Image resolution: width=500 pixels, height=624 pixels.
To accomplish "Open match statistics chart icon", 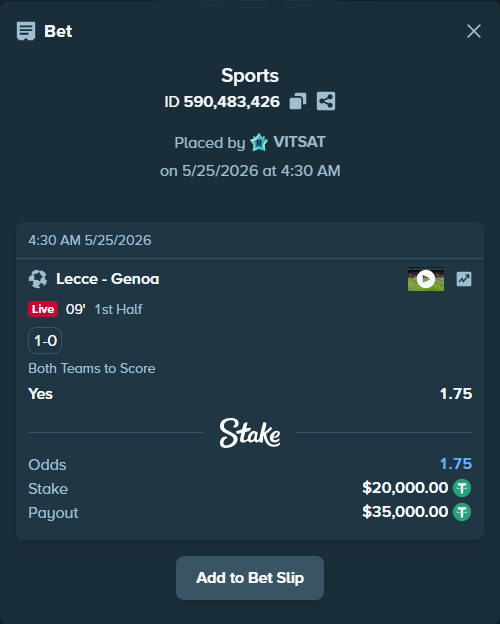I will pyautogui.click(x=464, y=279).
